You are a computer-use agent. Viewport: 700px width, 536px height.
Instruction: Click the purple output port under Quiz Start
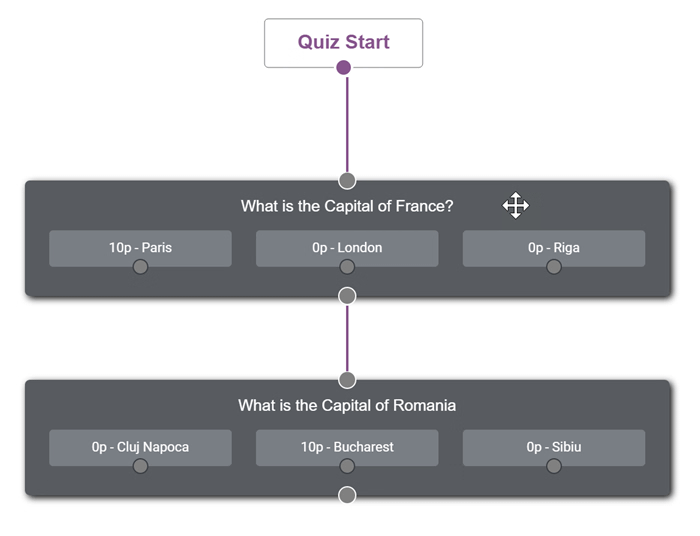point(344,68)
